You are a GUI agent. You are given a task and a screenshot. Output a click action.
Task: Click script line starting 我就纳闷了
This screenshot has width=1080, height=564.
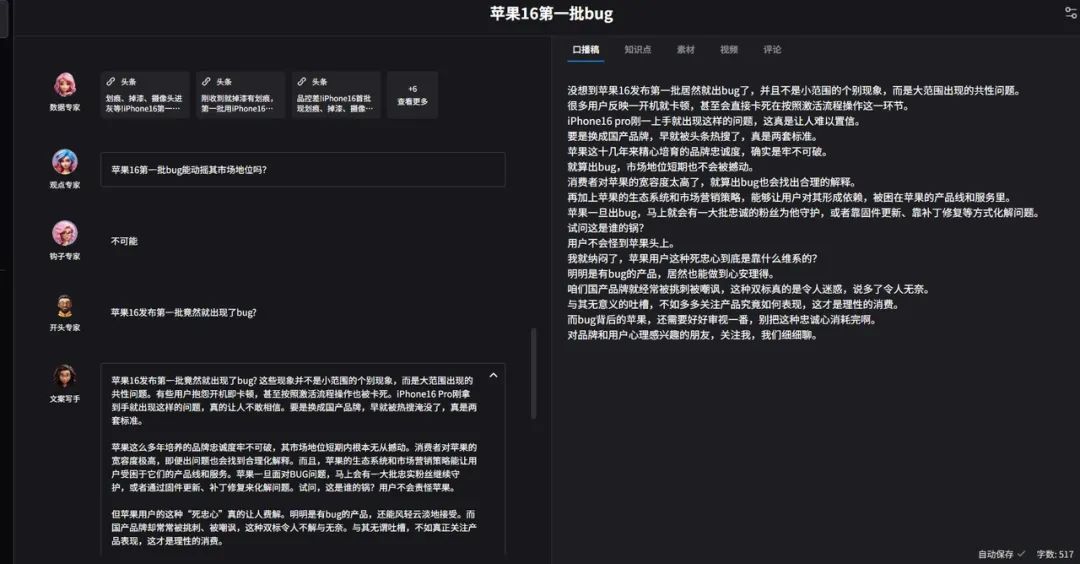coord(692,258)
